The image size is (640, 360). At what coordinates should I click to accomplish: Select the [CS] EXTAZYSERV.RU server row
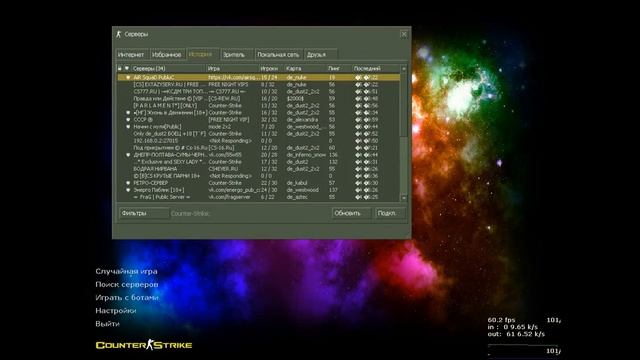point(258,84)
